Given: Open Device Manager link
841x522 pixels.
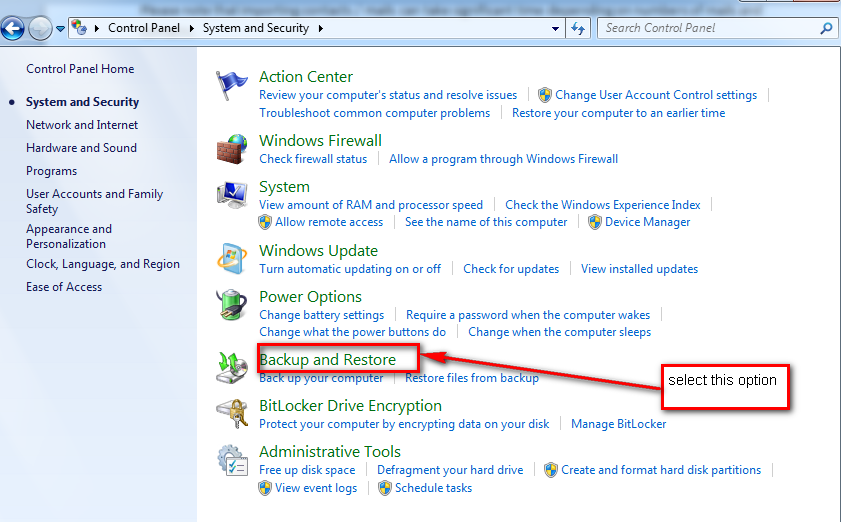Looking at the screenshot, I should pyautogui.click(x=647, y=222).
